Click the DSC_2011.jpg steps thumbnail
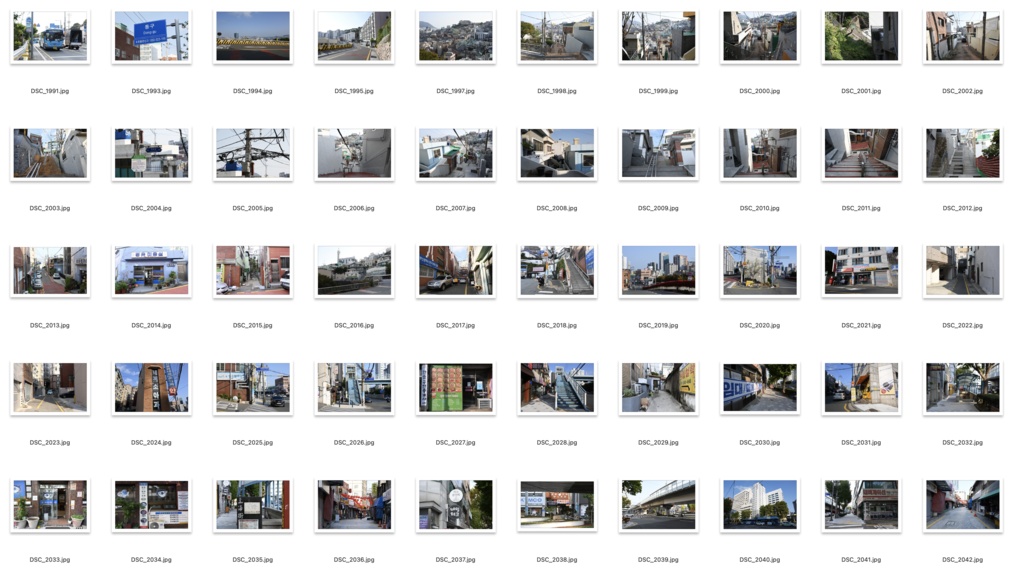This screenshot has height=575, width=1024. tap(861, 154)
